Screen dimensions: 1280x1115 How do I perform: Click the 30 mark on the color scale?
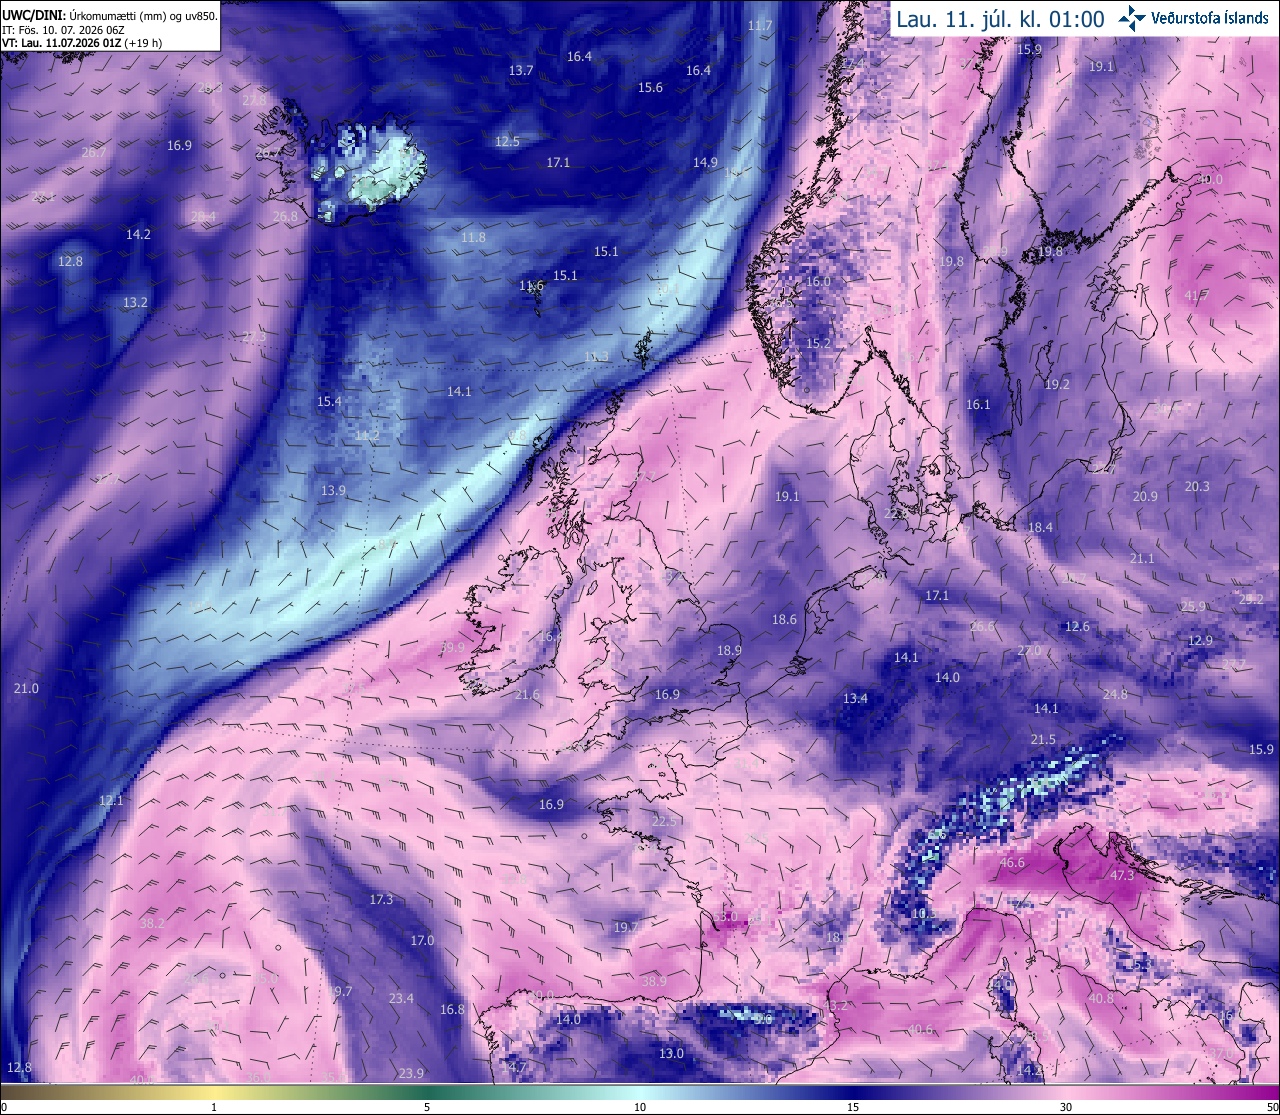1066,1107
